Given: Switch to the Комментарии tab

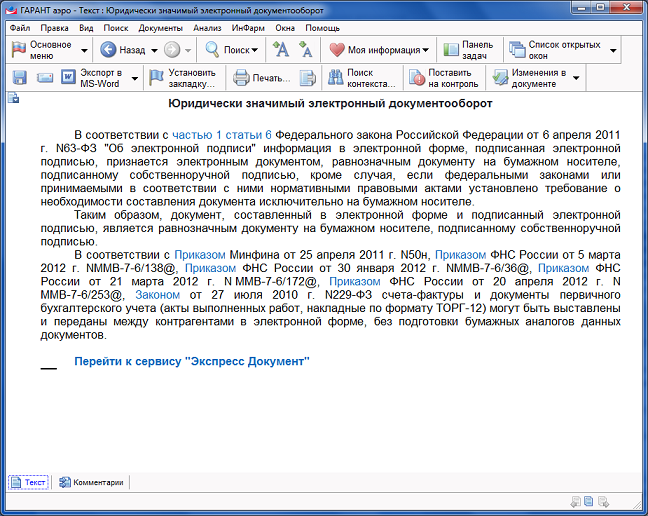Looking at the screenshot, I should (95, 482).
